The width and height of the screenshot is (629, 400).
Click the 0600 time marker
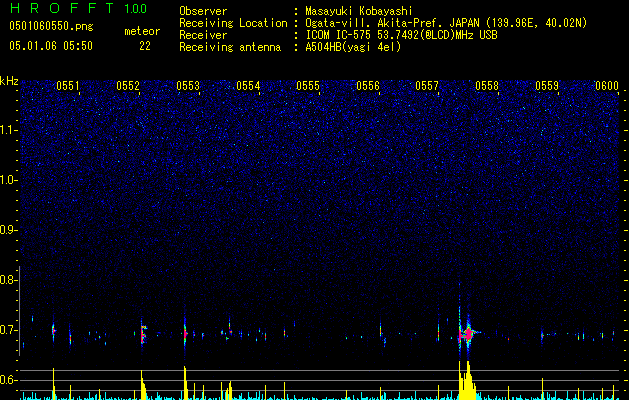pos(607,86)
